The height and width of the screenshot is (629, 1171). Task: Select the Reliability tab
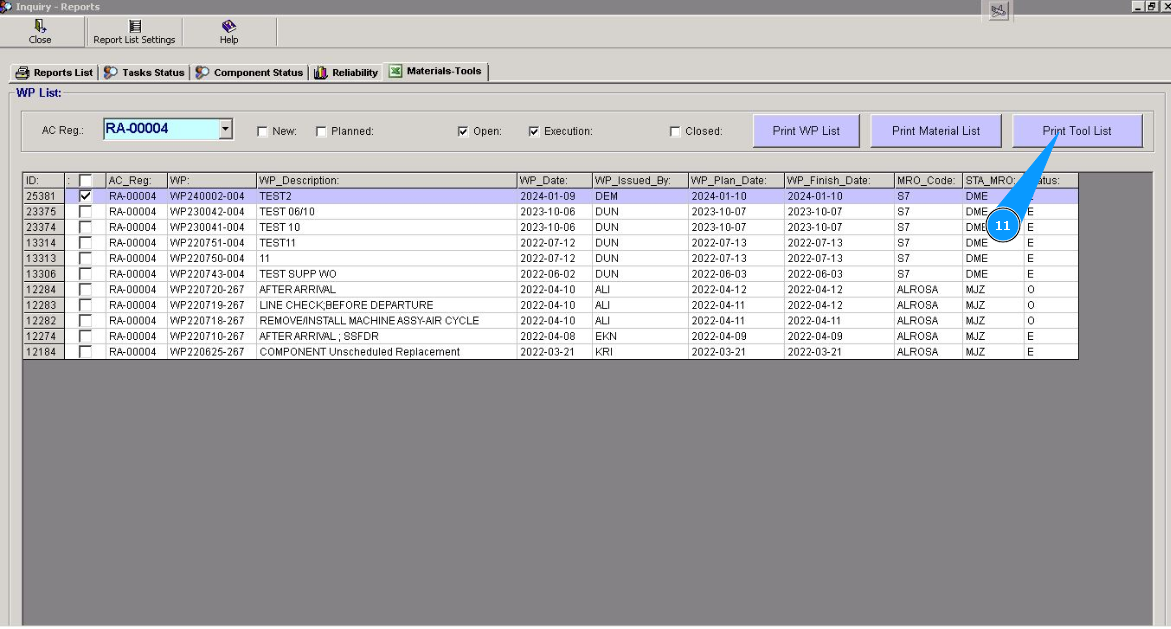(x=346, y=73)
